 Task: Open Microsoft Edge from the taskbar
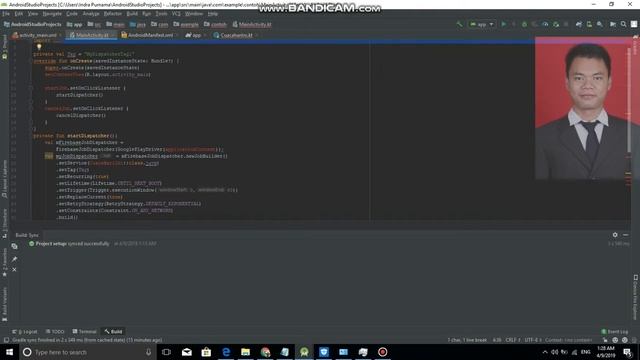[226, 352]
